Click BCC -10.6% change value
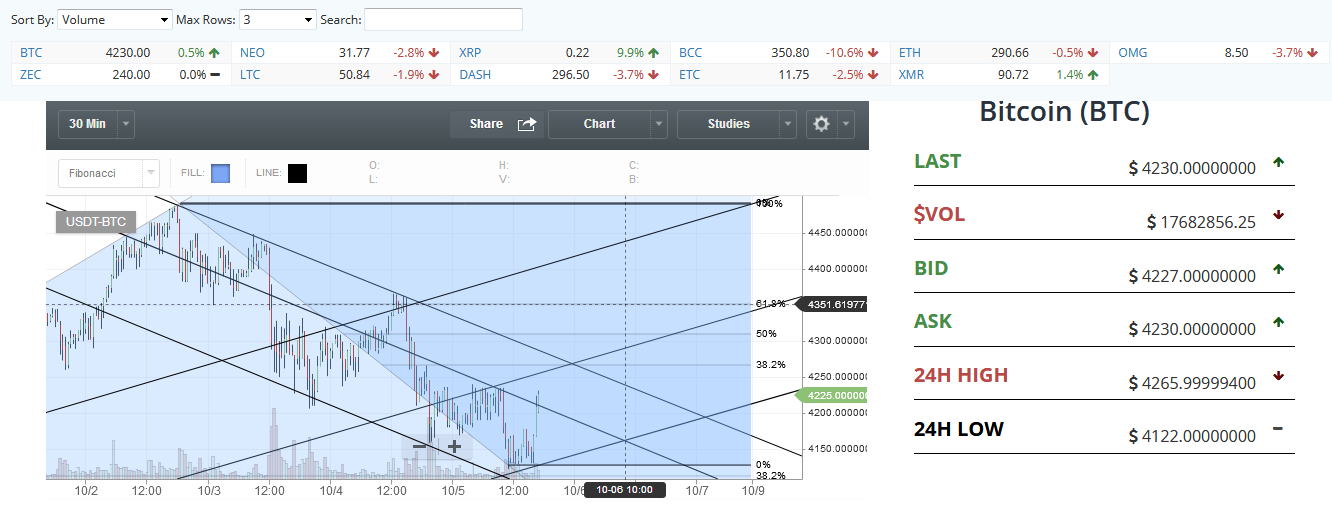 844,53
